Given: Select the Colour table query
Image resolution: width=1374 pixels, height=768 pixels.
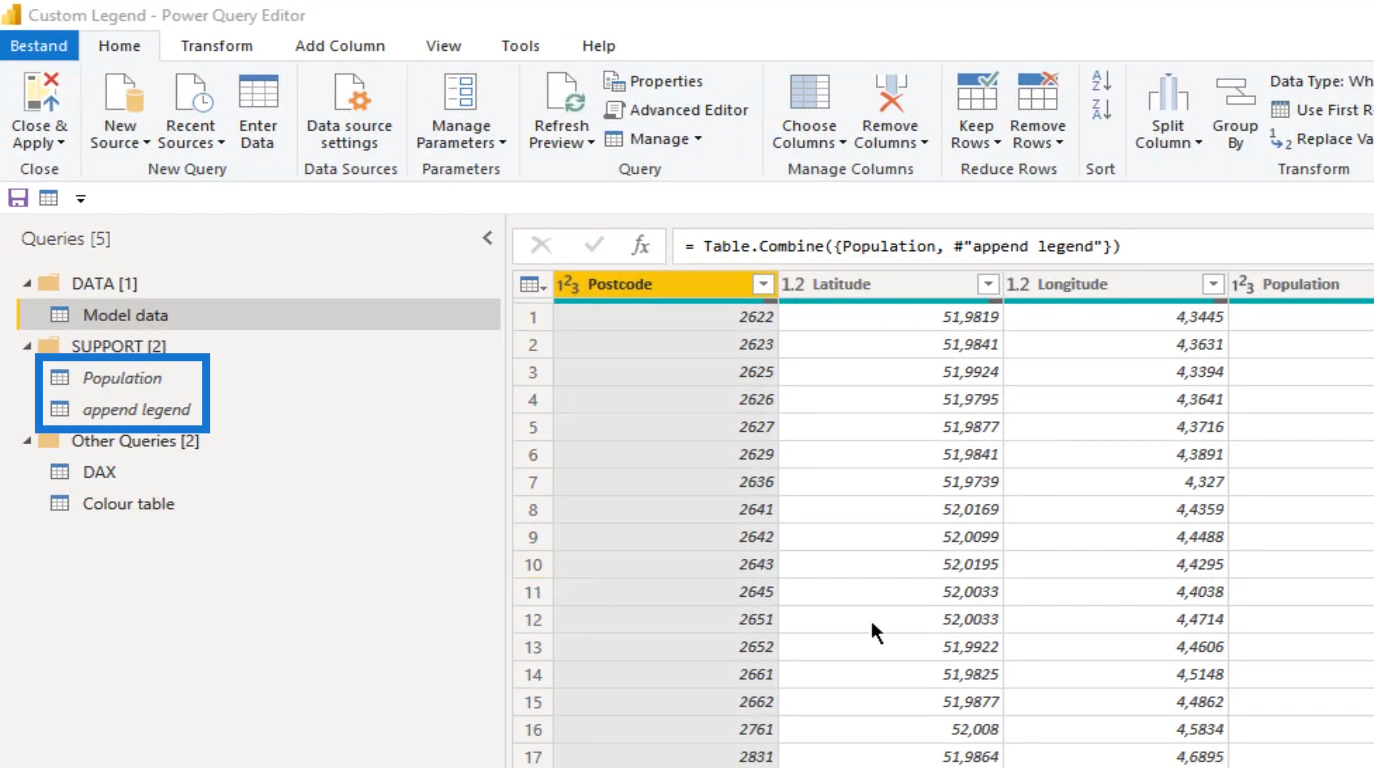Looking at the screenshot, I should coord(128,504).
